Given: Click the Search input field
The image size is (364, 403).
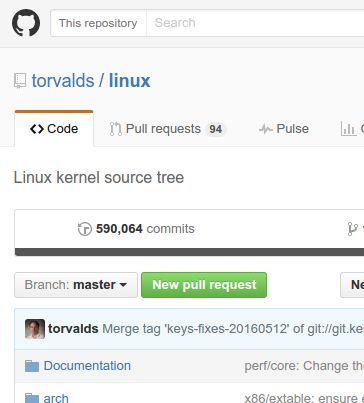Looking at the screenshot, I should 255,23.
